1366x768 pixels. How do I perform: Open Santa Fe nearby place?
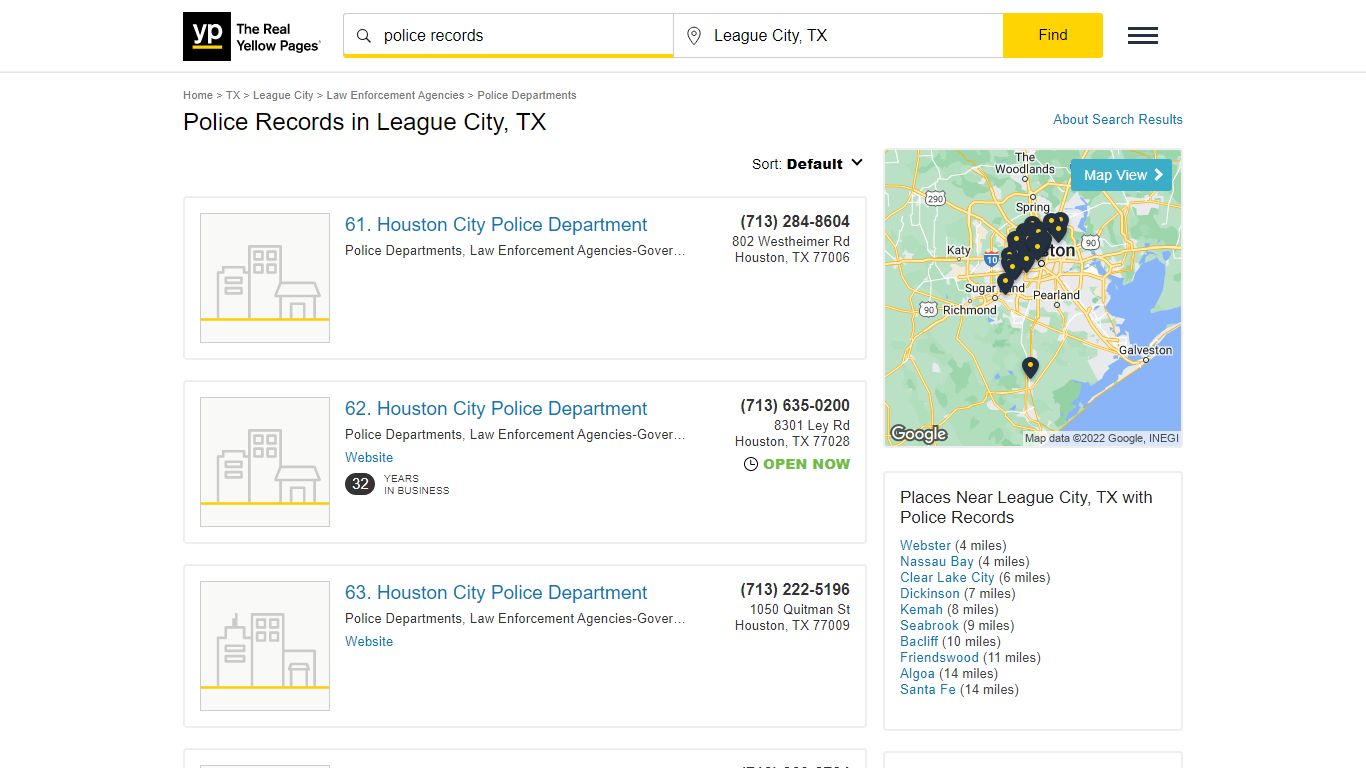click(928, 689)
